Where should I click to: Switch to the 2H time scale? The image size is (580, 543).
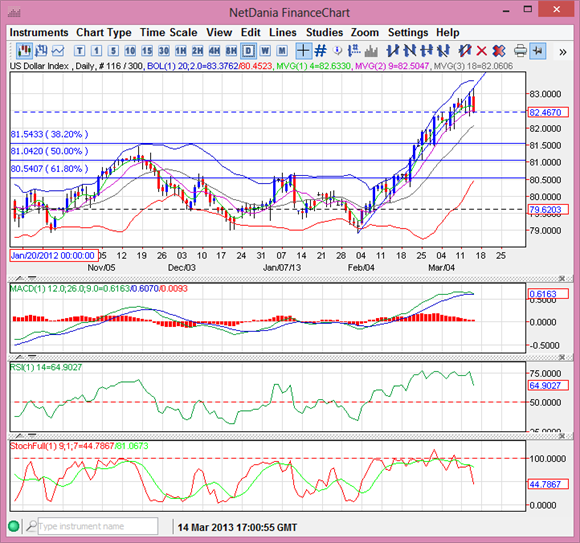198,51
